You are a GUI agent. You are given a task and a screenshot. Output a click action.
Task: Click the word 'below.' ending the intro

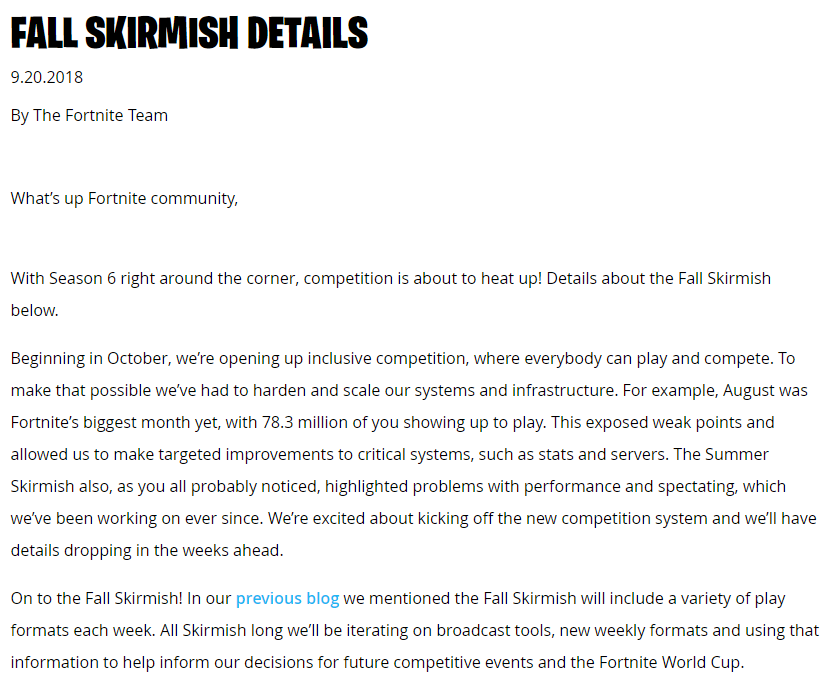click(34, 310)
